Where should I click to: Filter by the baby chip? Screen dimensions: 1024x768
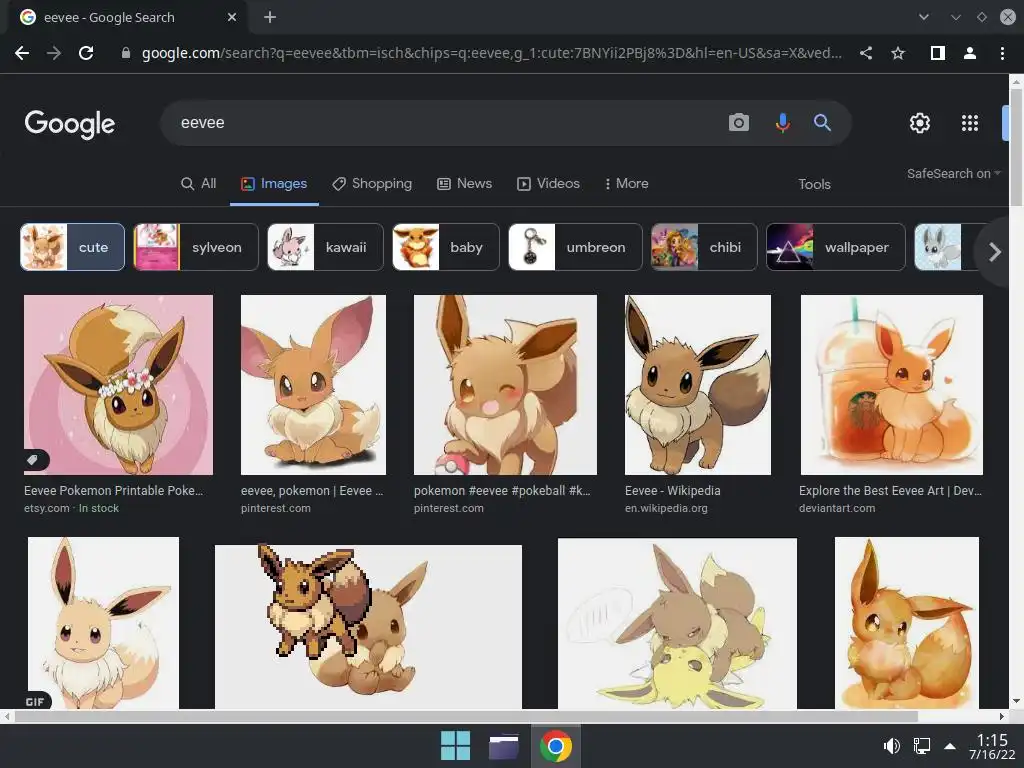(x=445, y=247)
